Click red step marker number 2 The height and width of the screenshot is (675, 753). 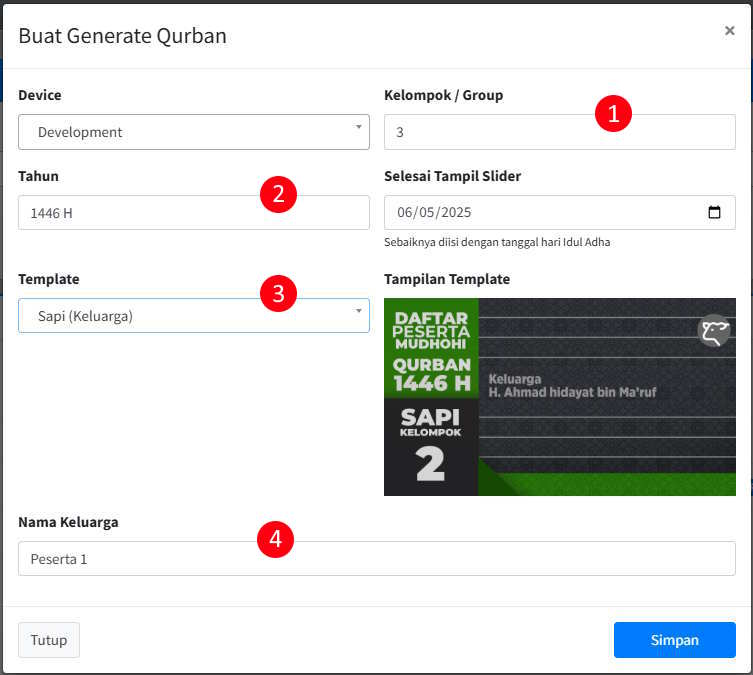(279, 194)
